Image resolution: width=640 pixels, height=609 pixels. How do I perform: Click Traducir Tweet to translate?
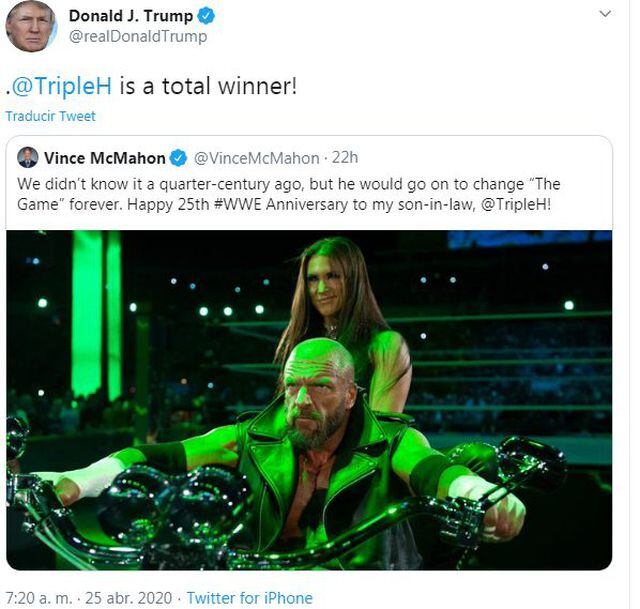pyautogui.click(x=50, y=116)
